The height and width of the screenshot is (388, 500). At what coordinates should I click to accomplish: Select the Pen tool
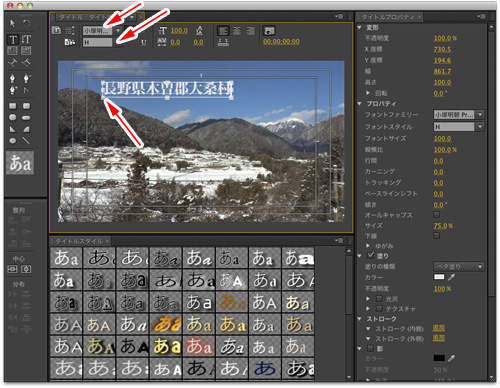(x=13, y=78)
